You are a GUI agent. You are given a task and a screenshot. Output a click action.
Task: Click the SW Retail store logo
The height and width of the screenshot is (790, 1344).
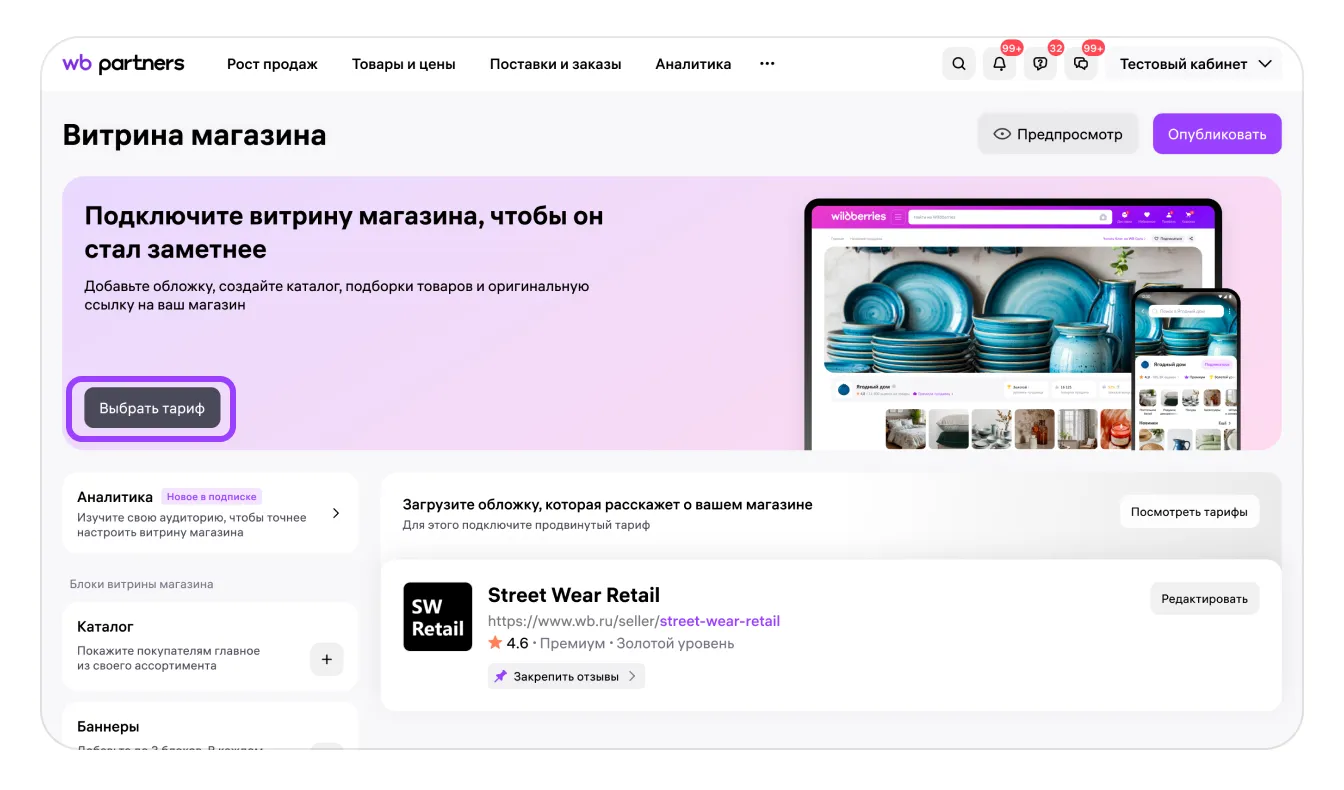(437, 617)
